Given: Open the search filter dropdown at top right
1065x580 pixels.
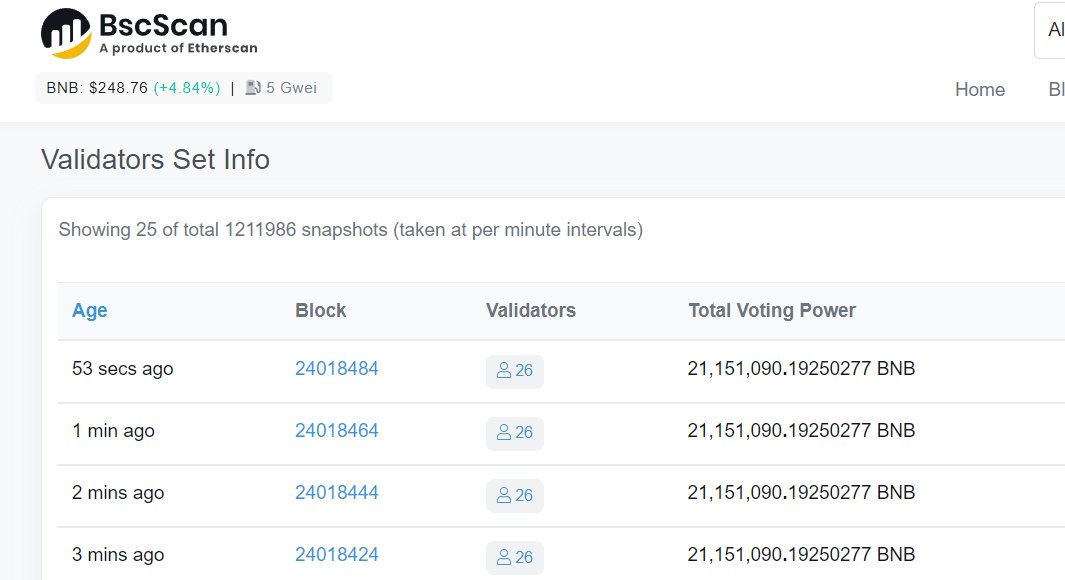Looking at the screenshot, I should tap(1049, 30).
